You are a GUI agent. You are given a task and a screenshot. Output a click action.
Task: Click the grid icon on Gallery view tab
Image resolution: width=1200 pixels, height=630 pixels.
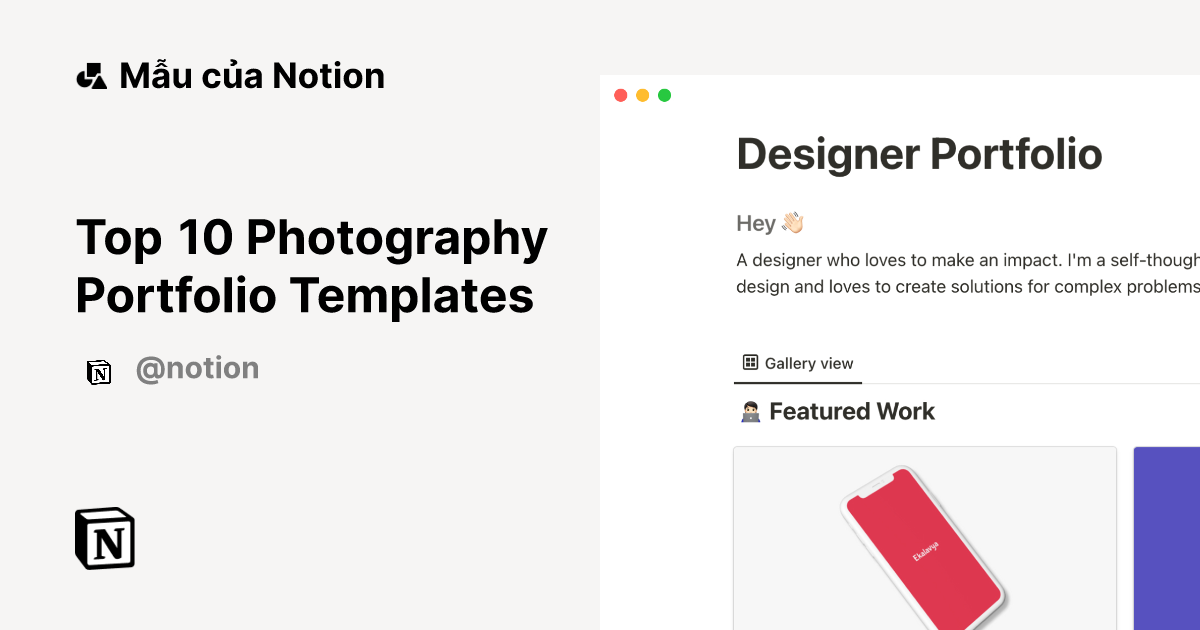click(750, 363)
